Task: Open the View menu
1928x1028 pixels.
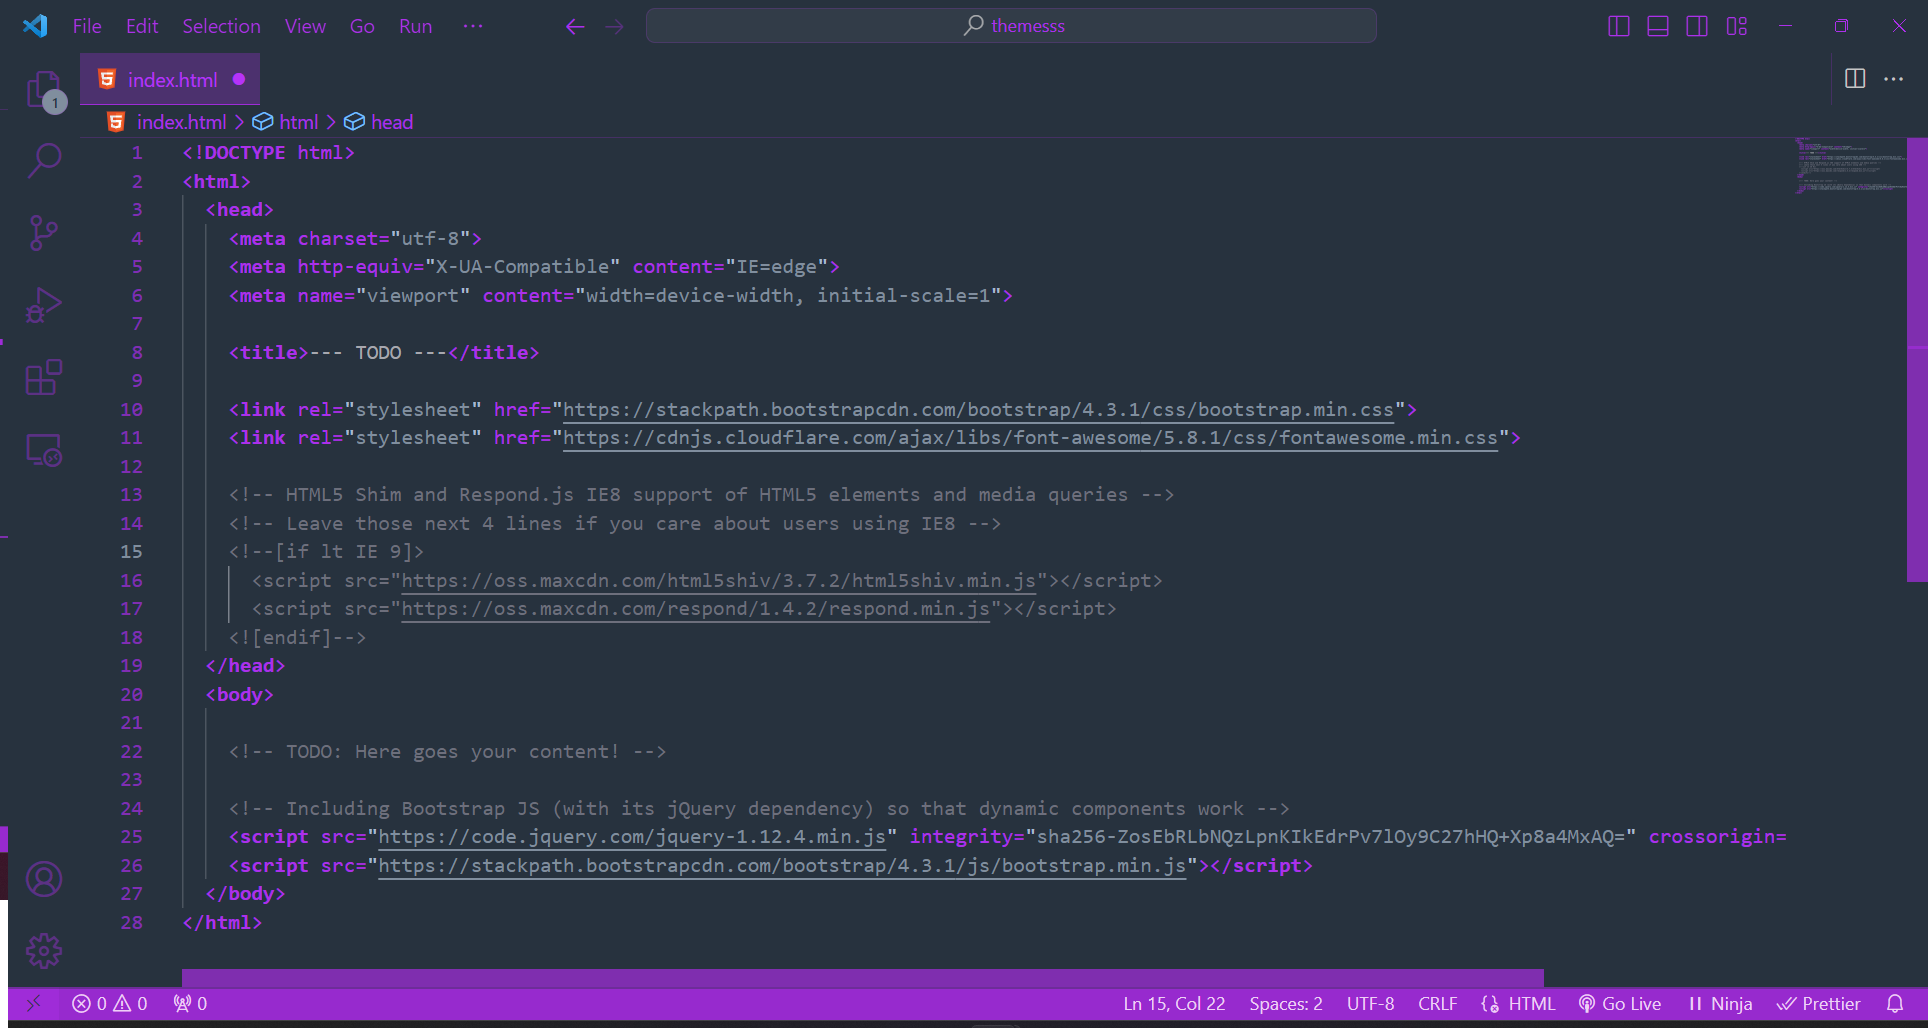Action: pos(305,26)
